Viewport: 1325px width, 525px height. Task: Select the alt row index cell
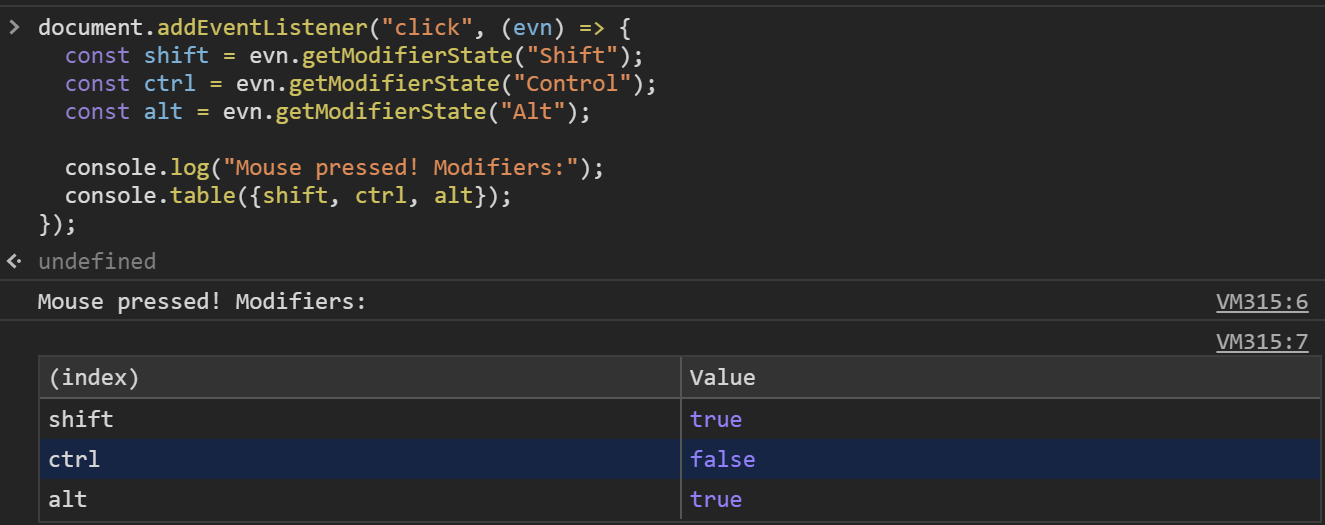click(68, 499)
